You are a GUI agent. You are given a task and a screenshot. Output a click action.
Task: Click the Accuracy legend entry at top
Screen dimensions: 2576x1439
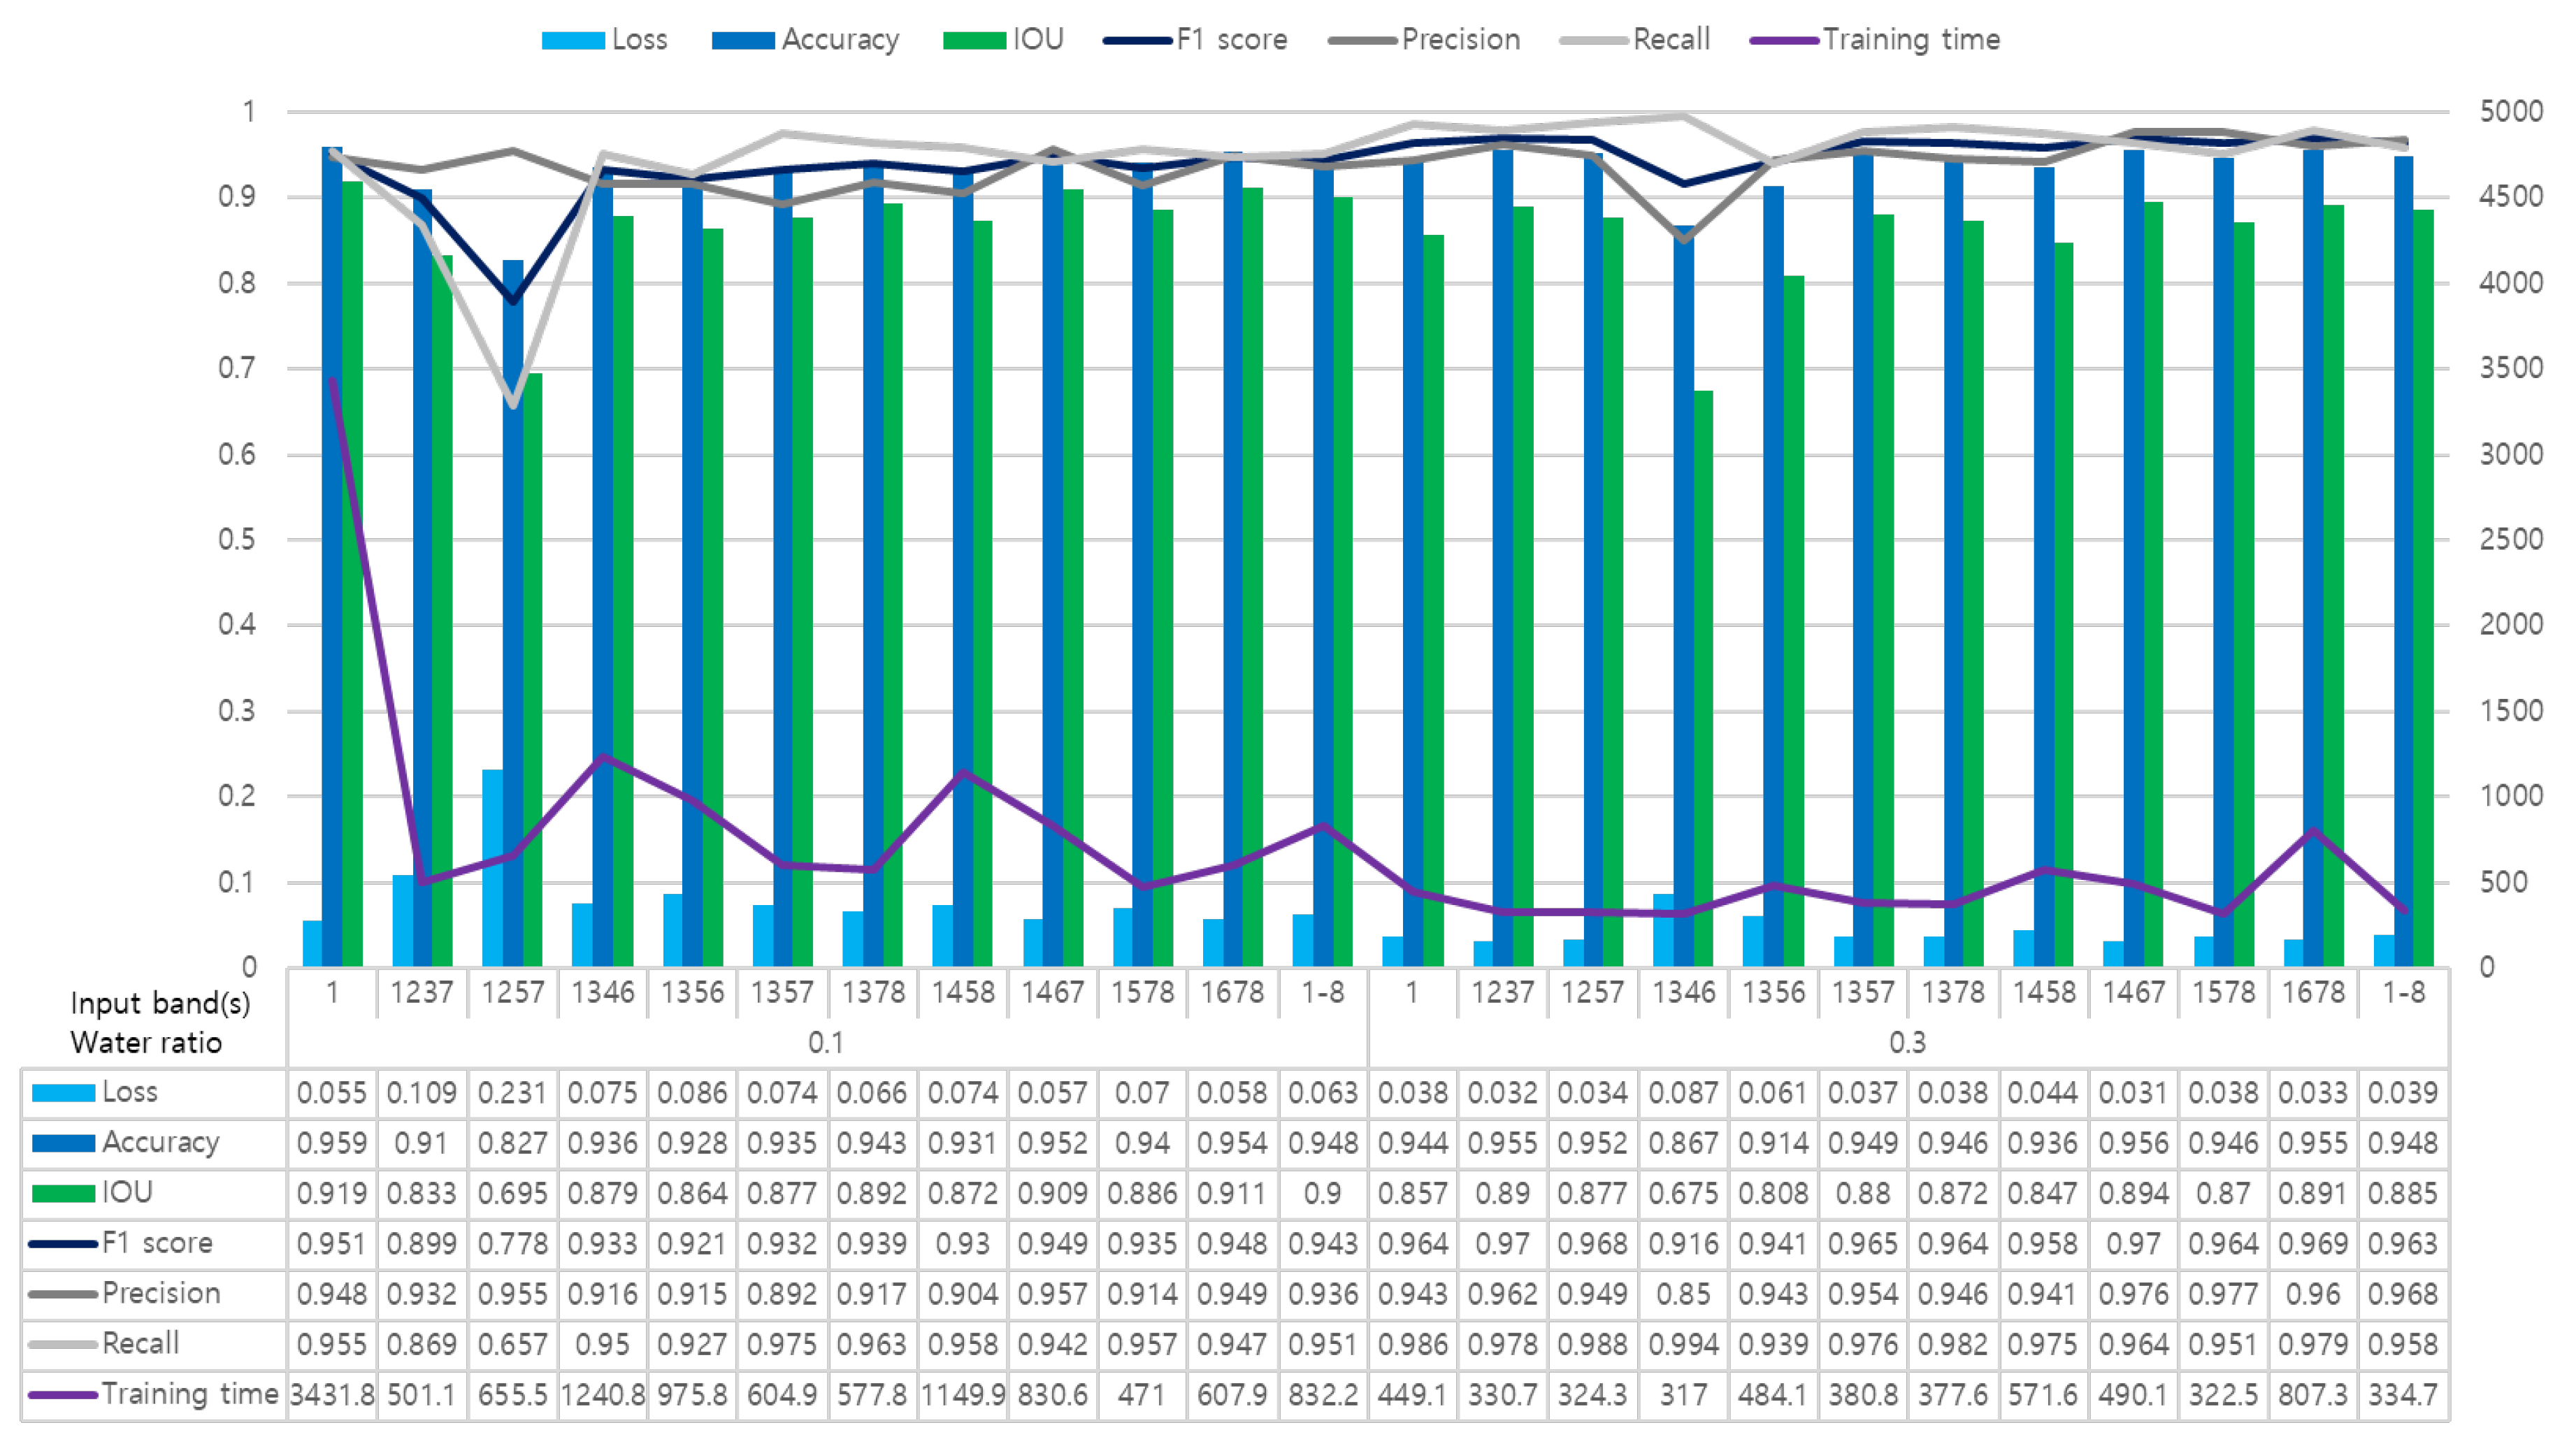pos(839,40)
